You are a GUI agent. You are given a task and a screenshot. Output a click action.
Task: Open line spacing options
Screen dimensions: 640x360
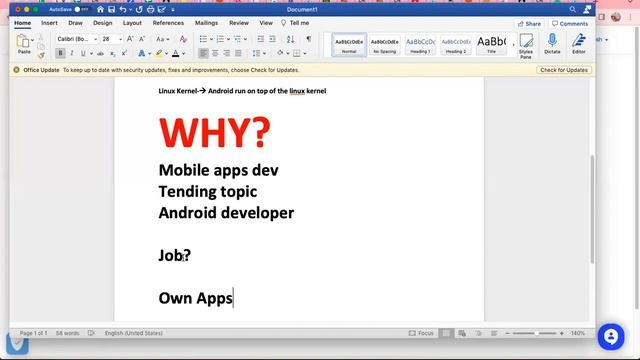[x=259, y=53]
